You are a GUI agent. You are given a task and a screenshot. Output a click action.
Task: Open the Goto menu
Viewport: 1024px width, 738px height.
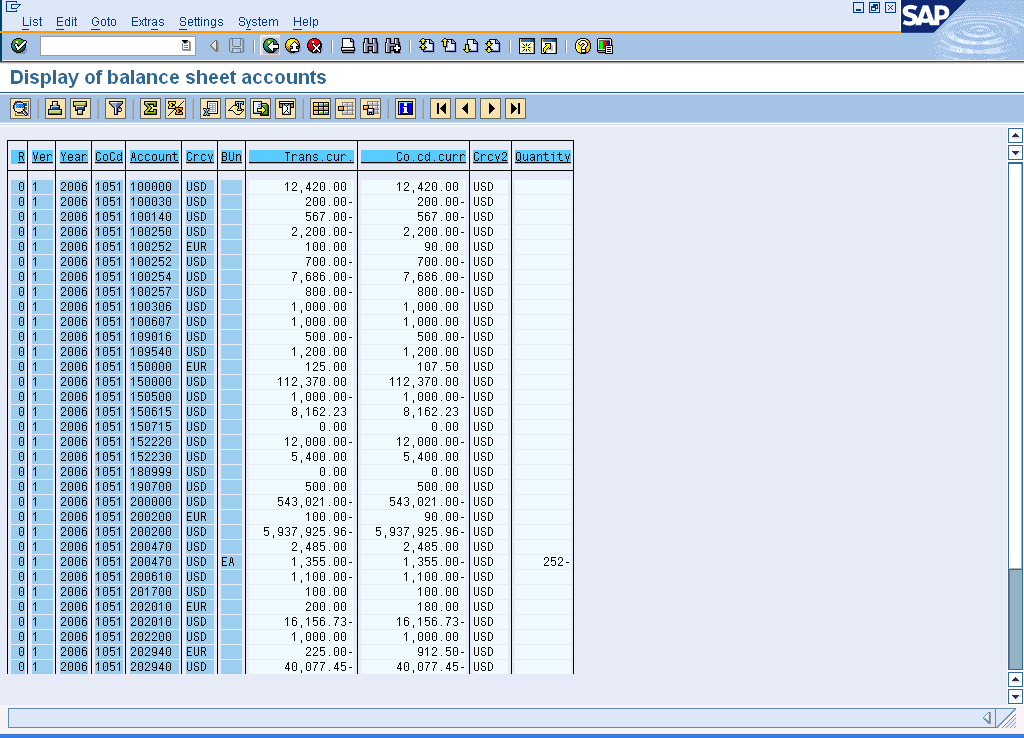104,22
